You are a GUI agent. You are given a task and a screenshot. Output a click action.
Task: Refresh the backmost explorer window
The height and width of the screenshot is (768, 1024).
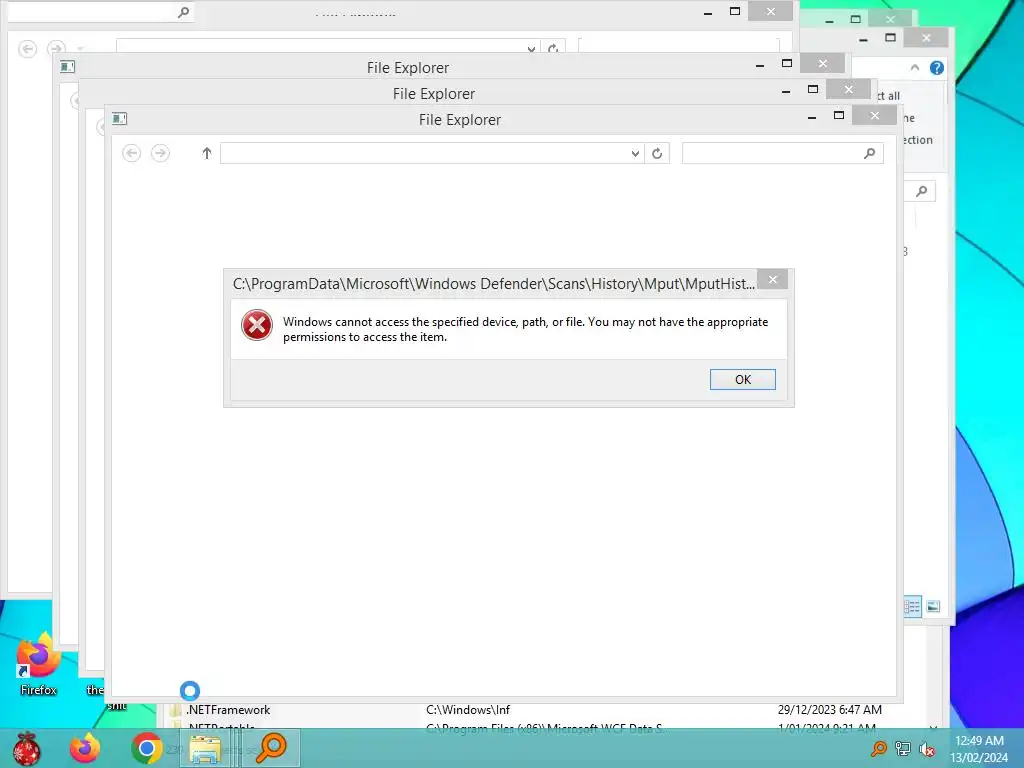553,48
